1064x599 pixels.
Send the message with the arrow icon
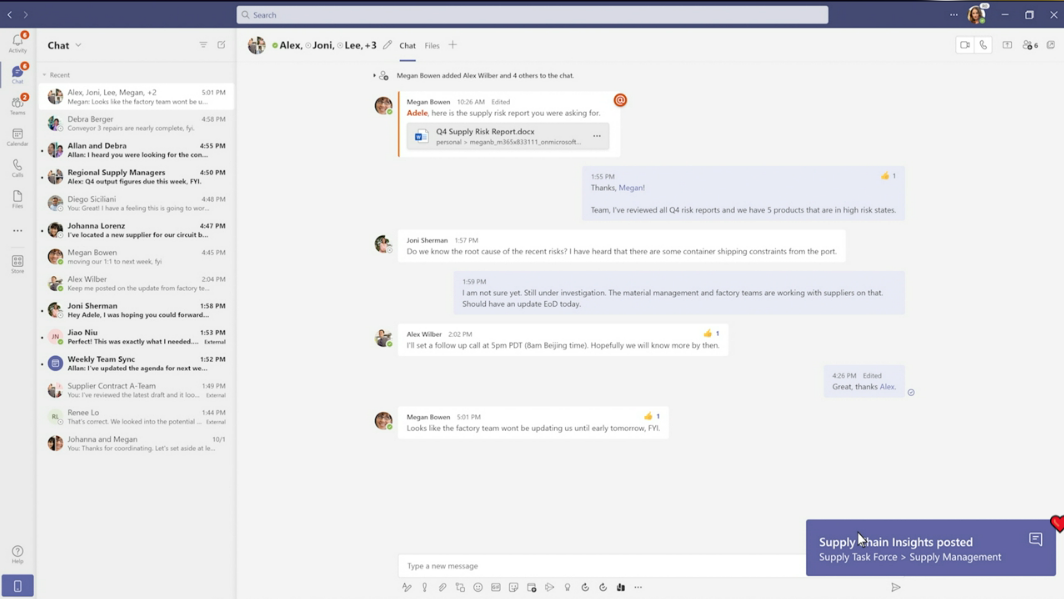point(896,587)
